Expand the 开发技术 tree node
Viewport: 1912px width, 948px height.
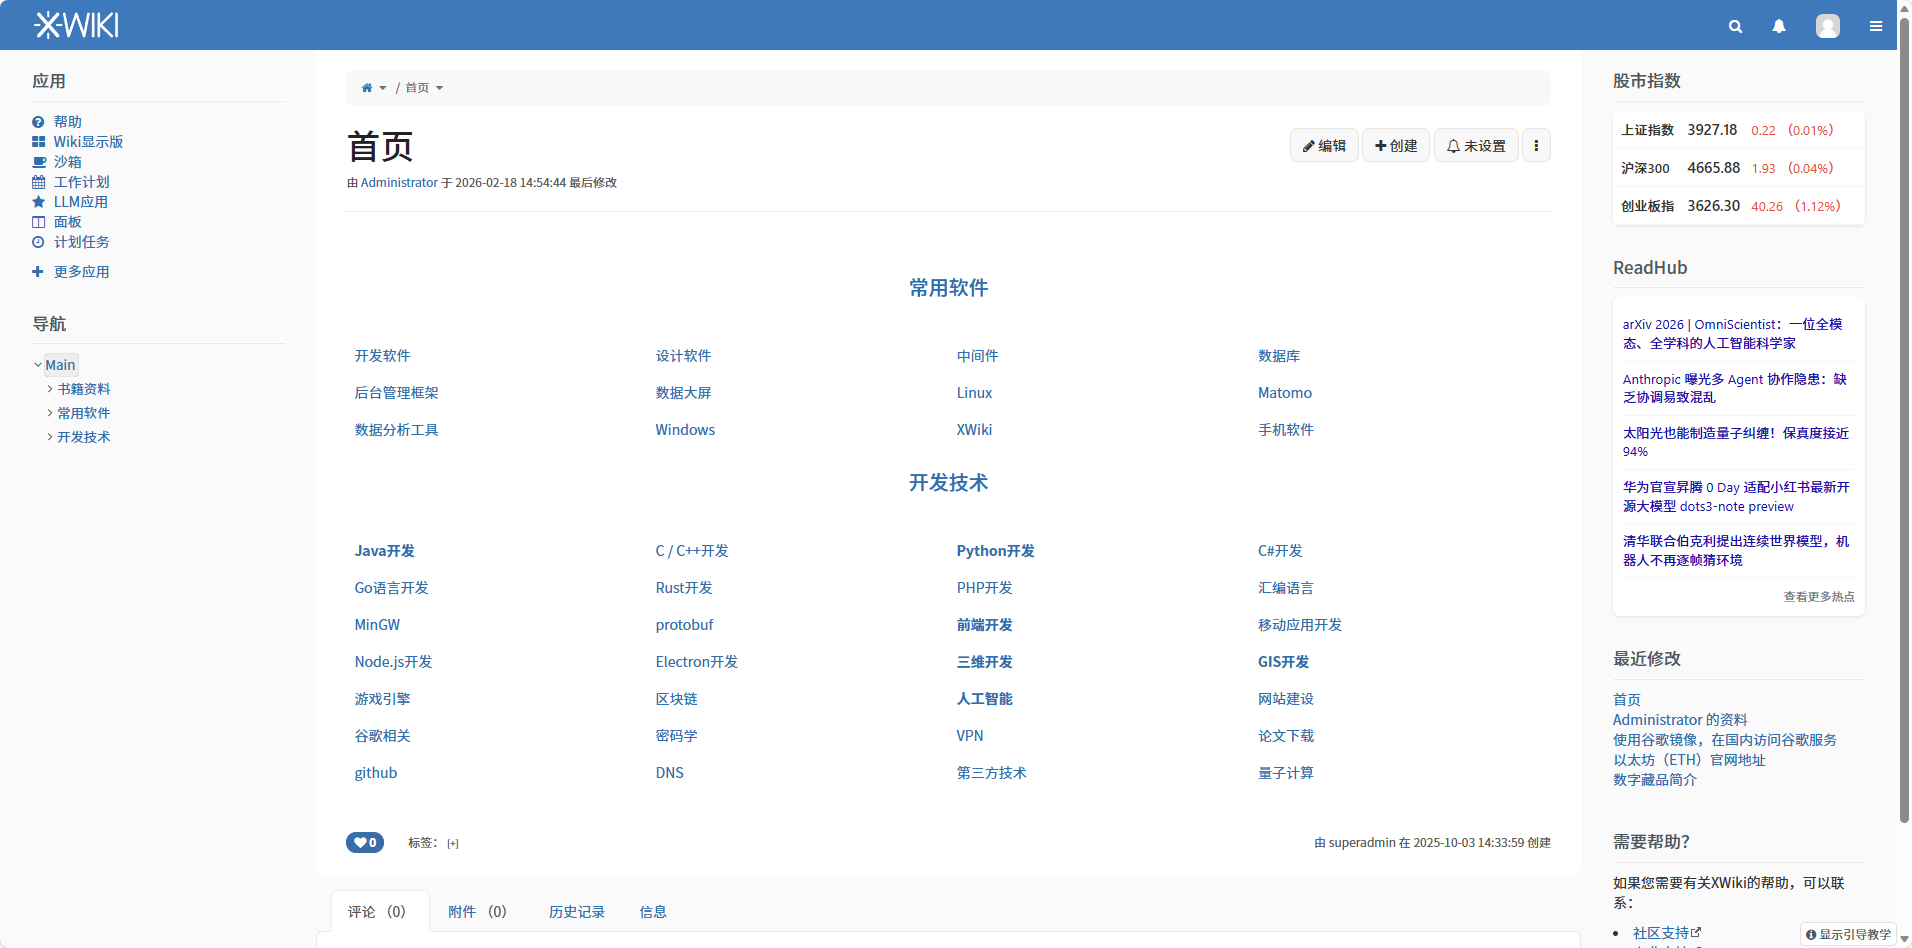[x=50, y=437]
